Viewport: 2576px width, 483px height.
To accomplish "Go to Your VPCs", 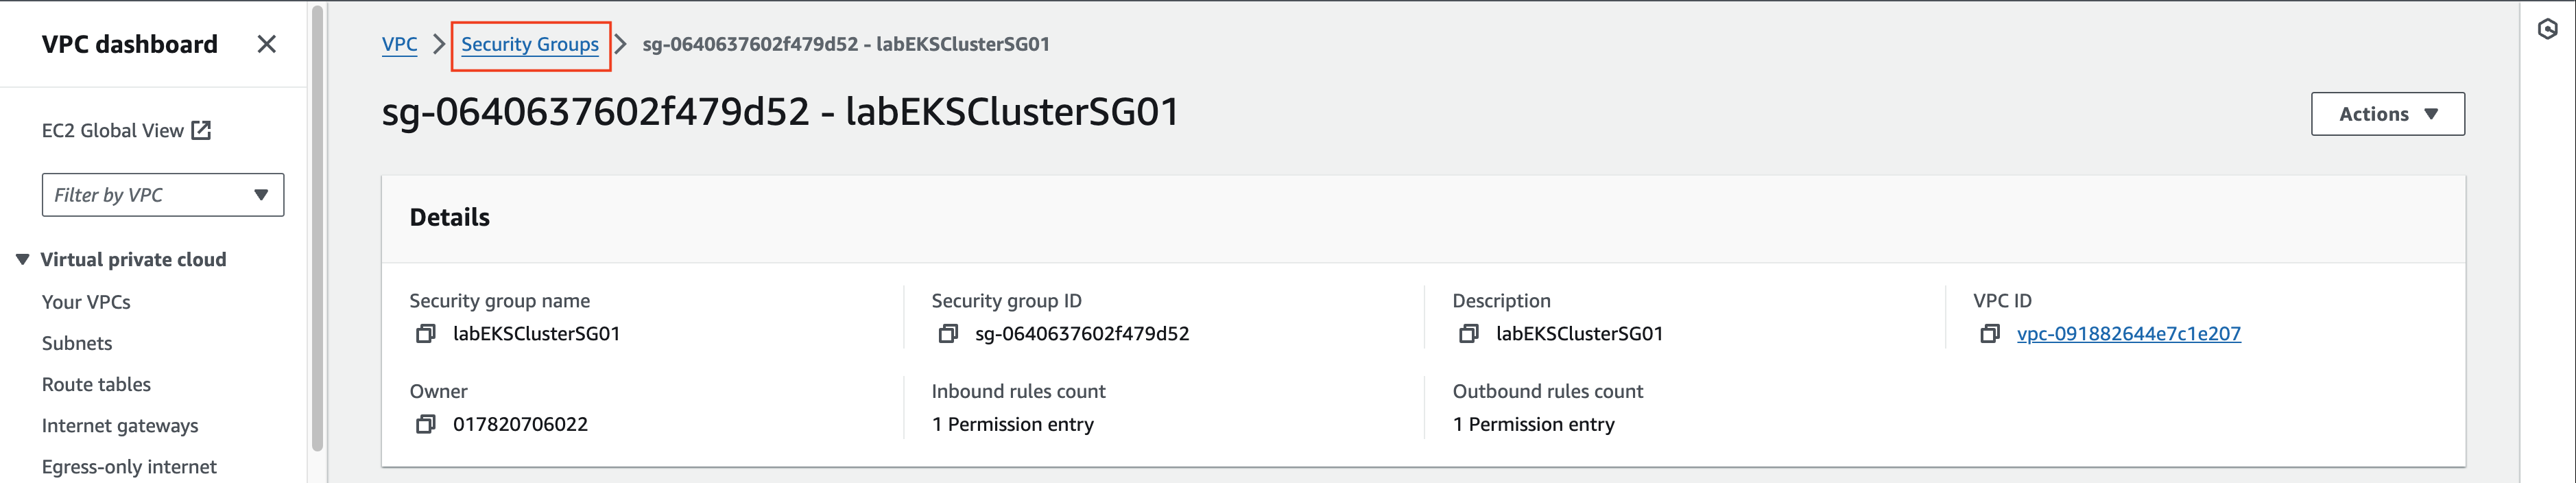I will [x=86, y=302].
